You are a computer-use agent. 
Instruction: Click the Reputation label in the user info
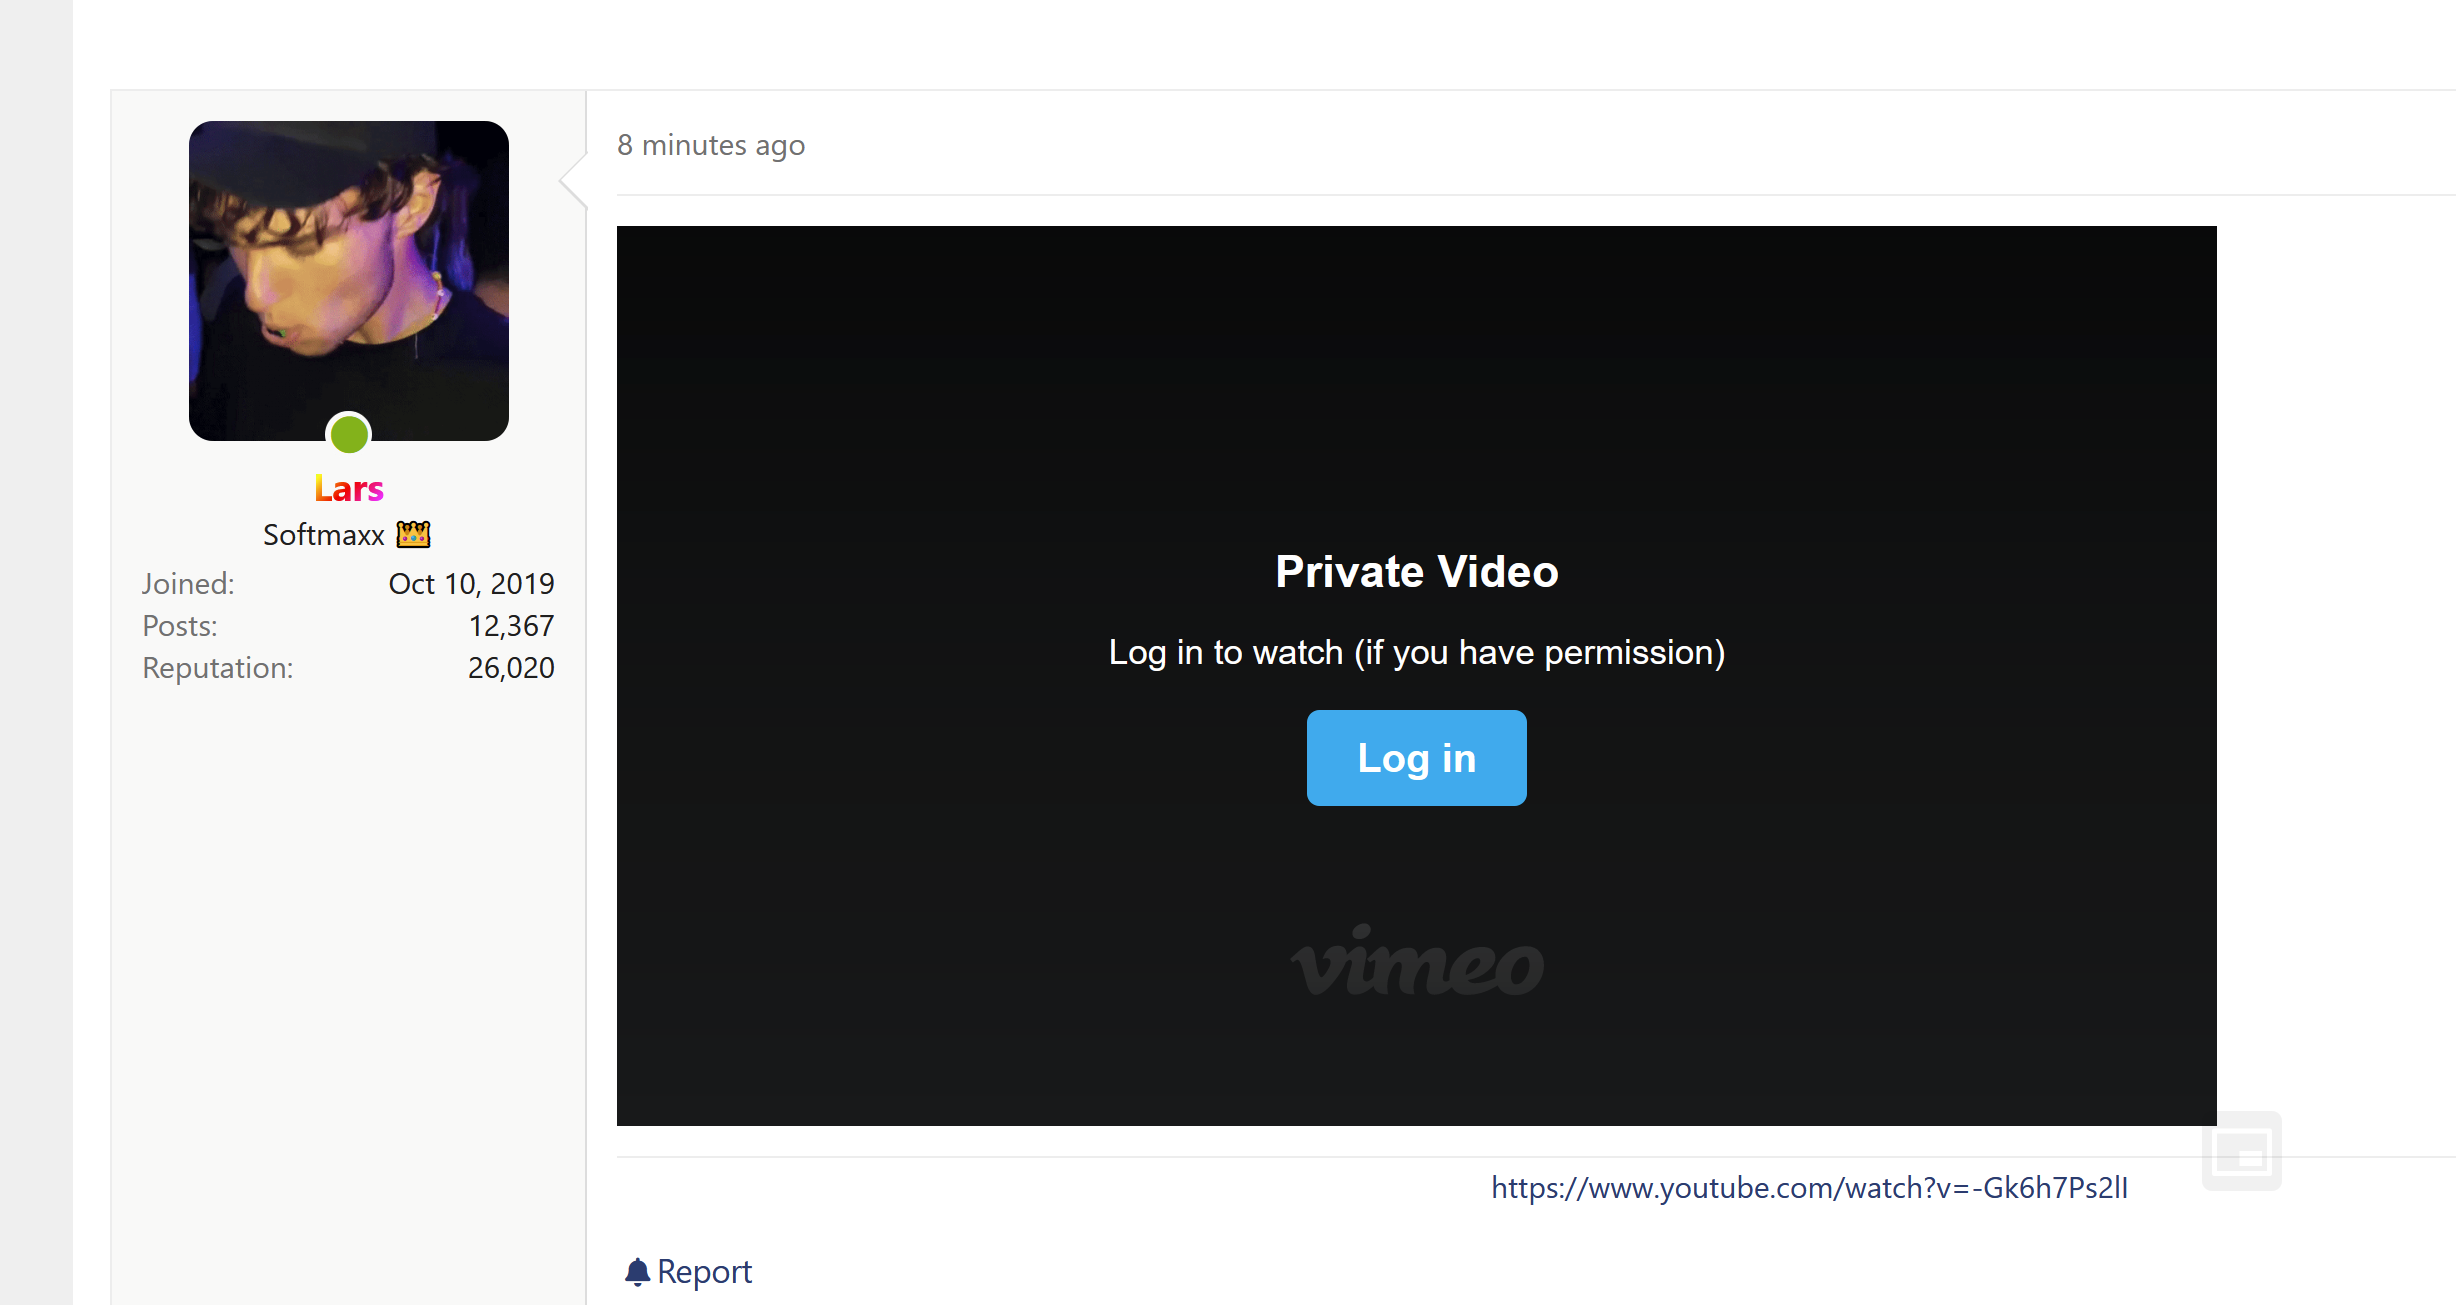pos(218,668)
